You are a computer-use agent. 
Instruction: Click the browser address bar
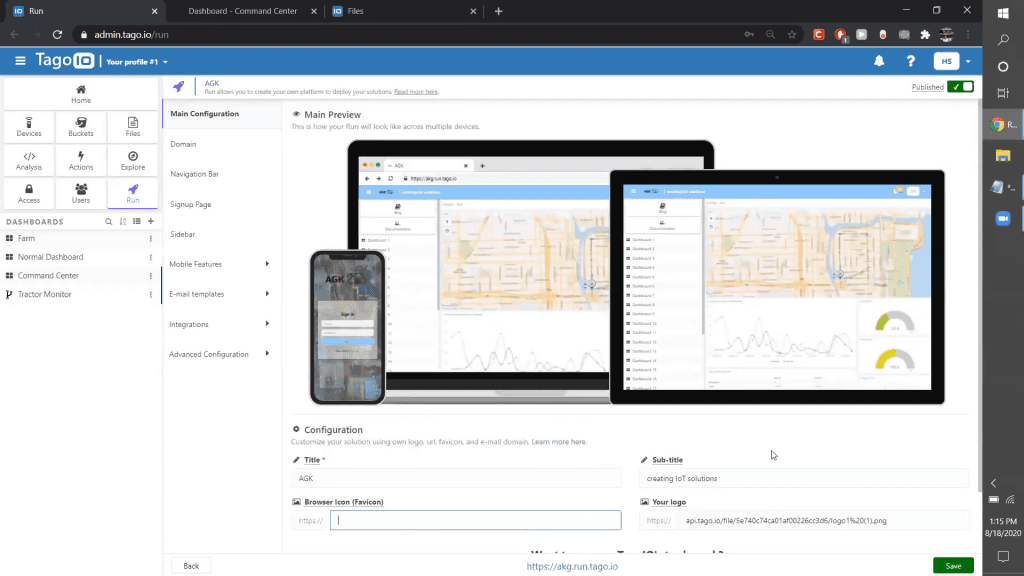click(x=411, y=35)
